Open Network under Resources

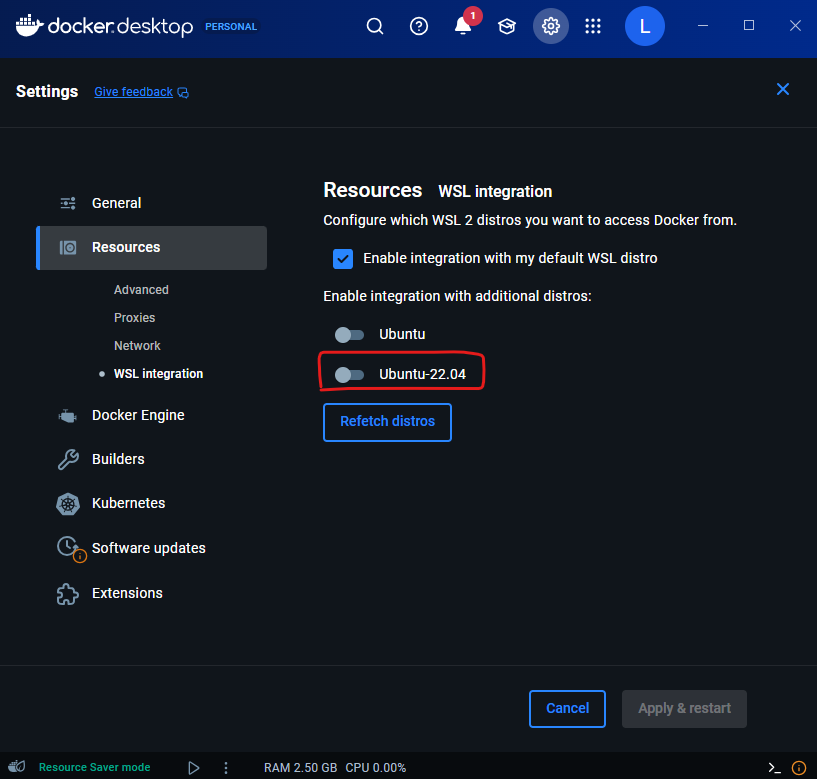coord(137,346)
